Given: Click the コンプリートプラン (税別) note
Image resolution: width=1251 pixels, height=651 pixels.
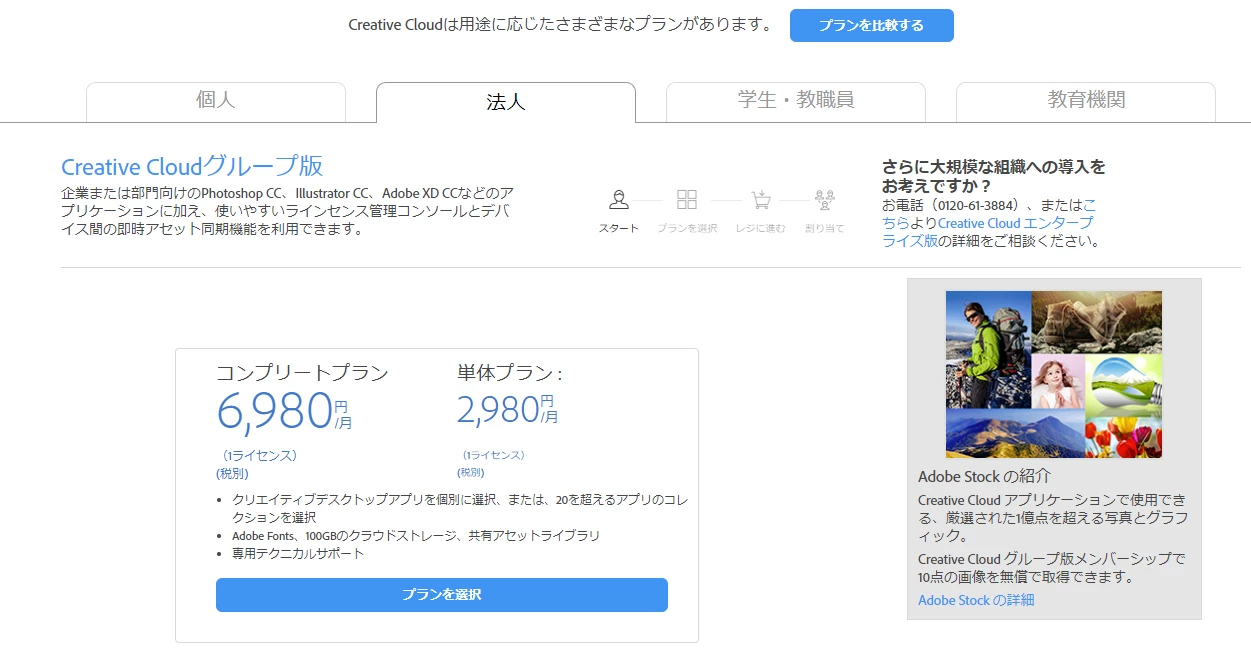Looking at the screenshot, I should [232, 474].
